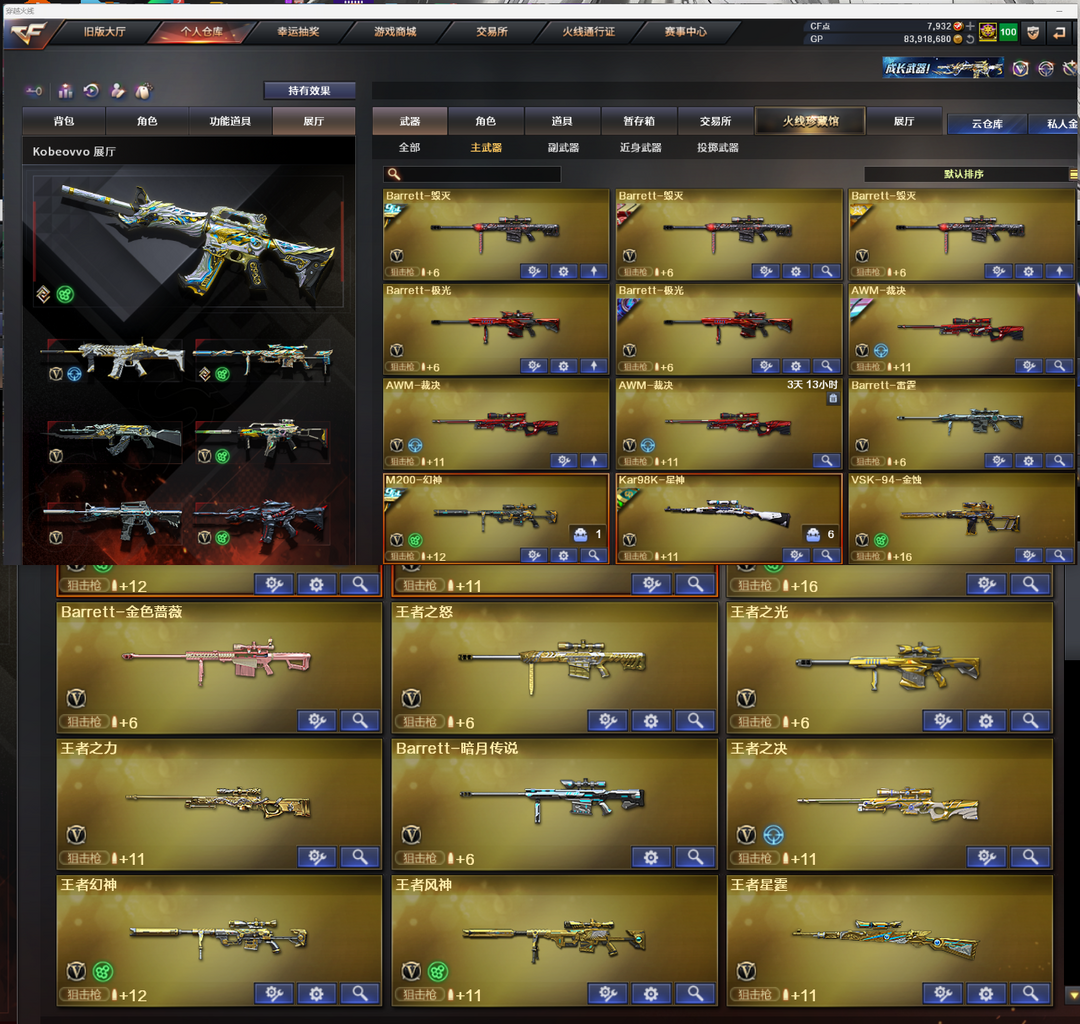
Task: Click the gear button on the Barrett-雷霆 card
Action: pyautogui.click(x=1028, y=461)
